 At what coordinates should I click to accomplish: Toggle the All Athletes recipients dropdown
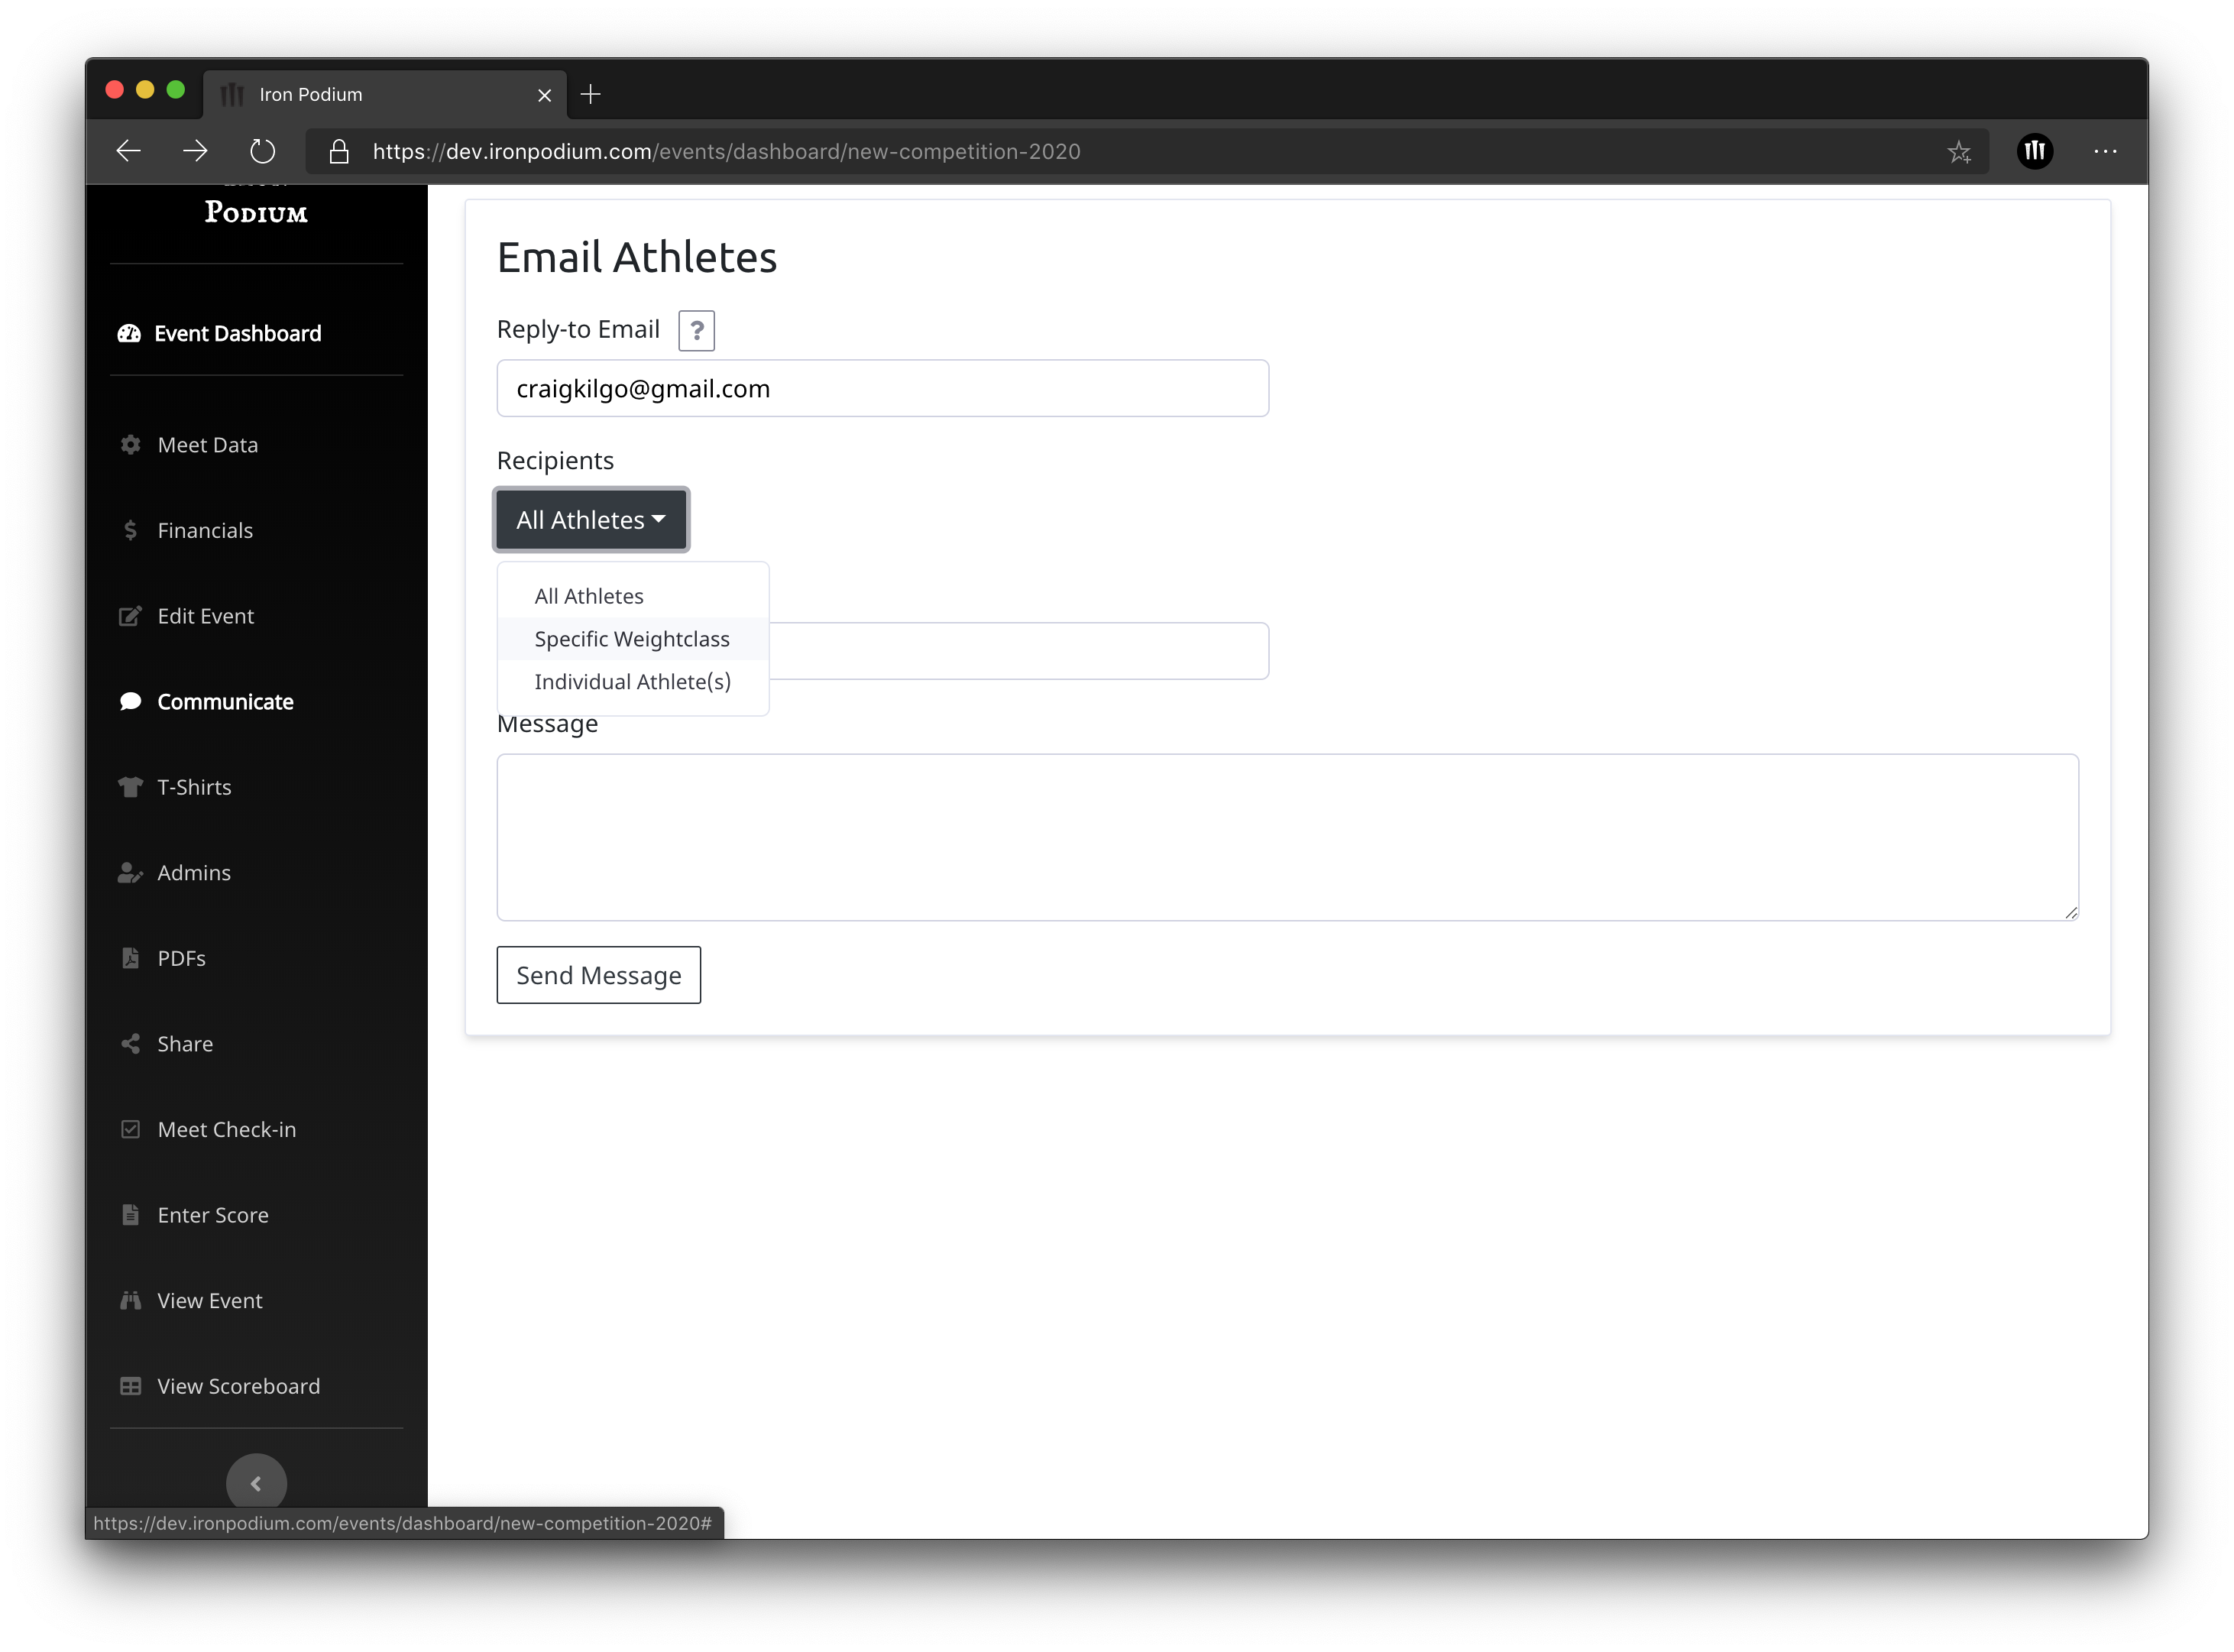click(591, 519)
